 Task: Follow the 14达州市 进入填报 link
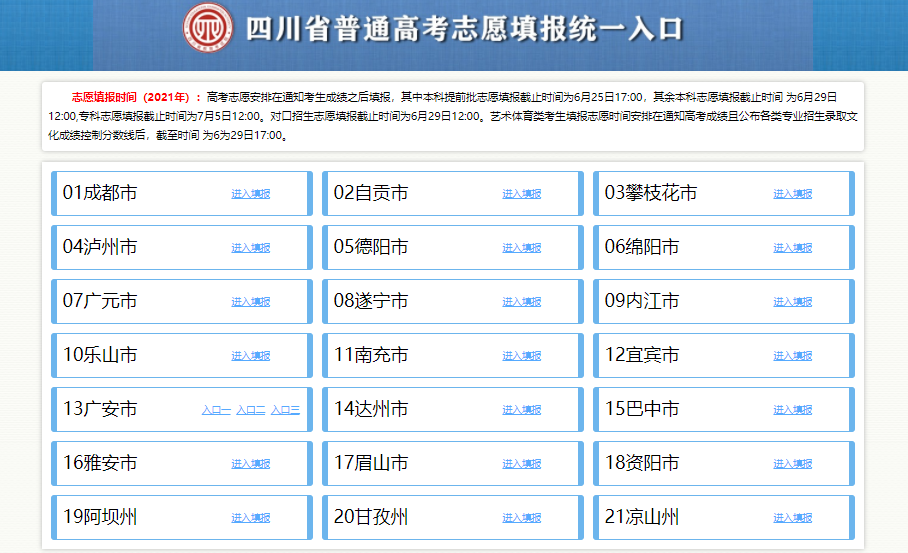click(522, 410)
